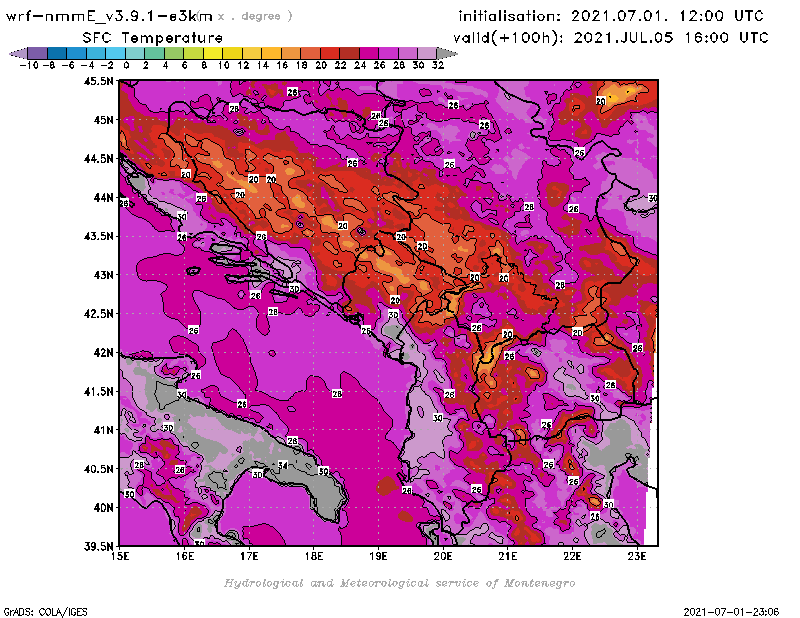
Task: Click the '40.5N' latitude label
Action: coord(99,469)
